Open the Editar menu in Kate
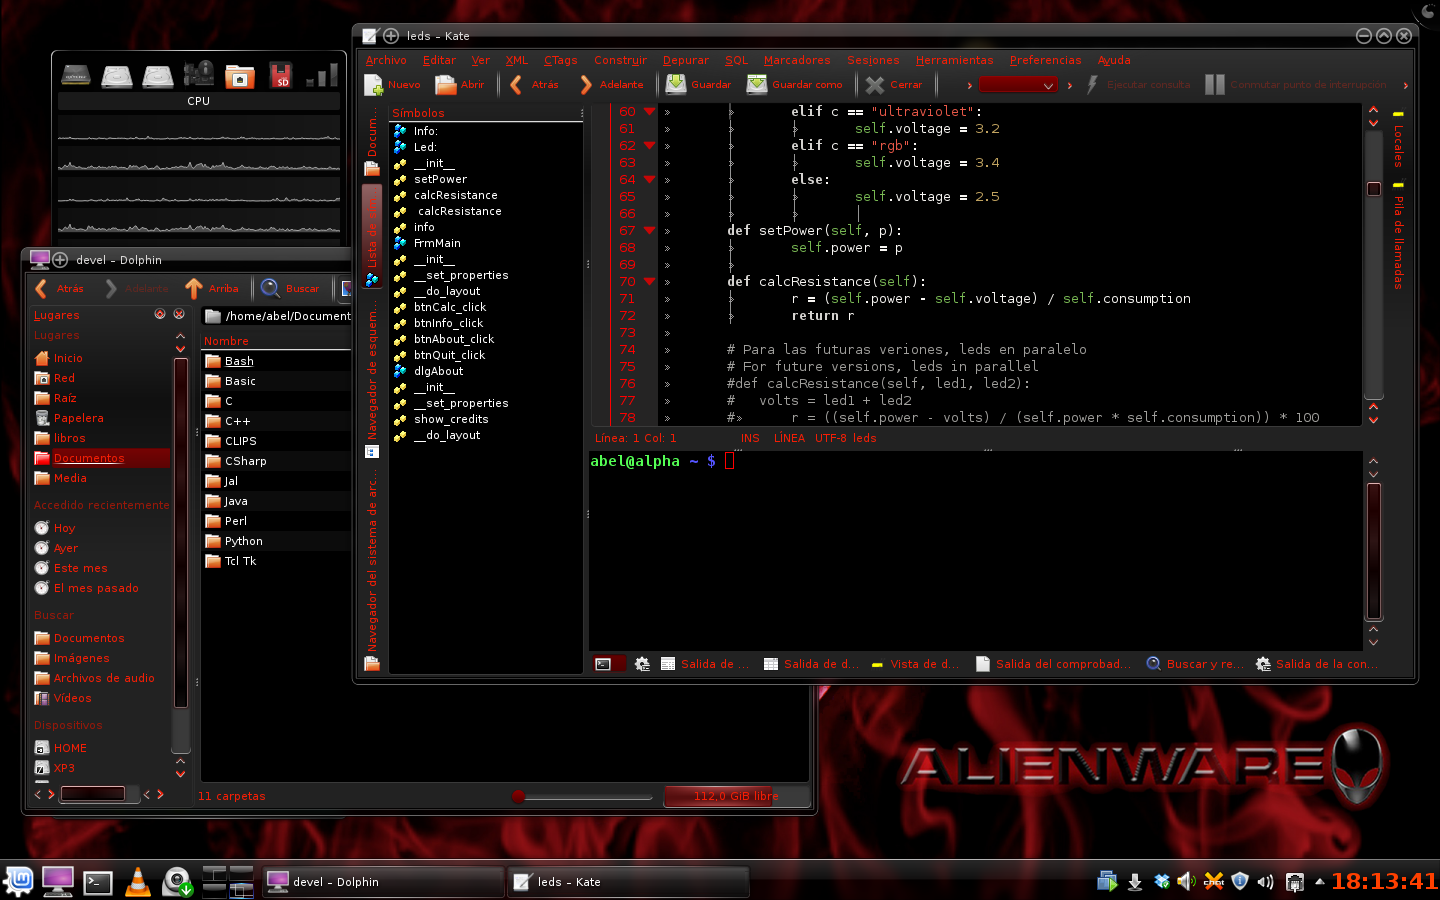1440x900 pixels. tap(439, 60)
